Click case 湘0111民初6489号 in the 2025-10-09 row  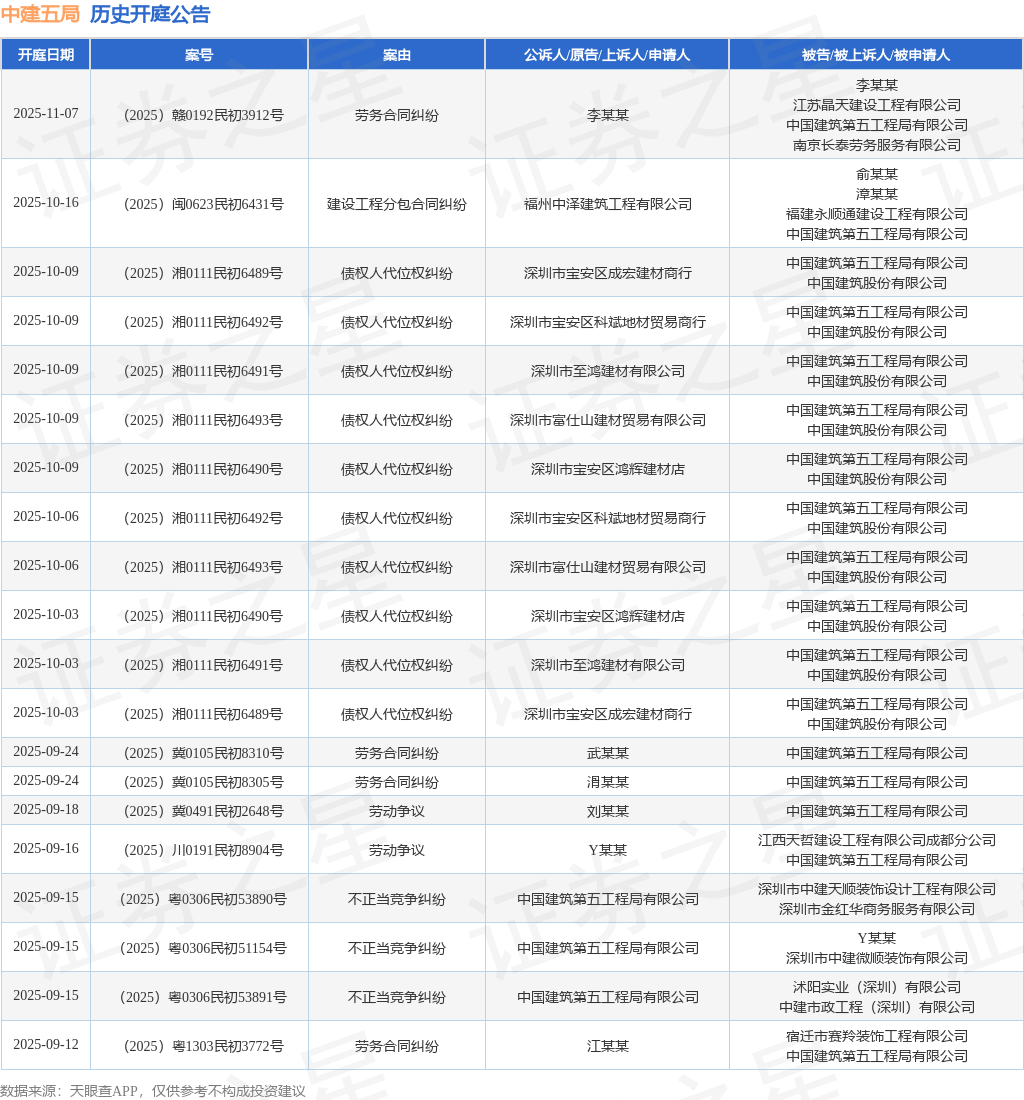203,273
